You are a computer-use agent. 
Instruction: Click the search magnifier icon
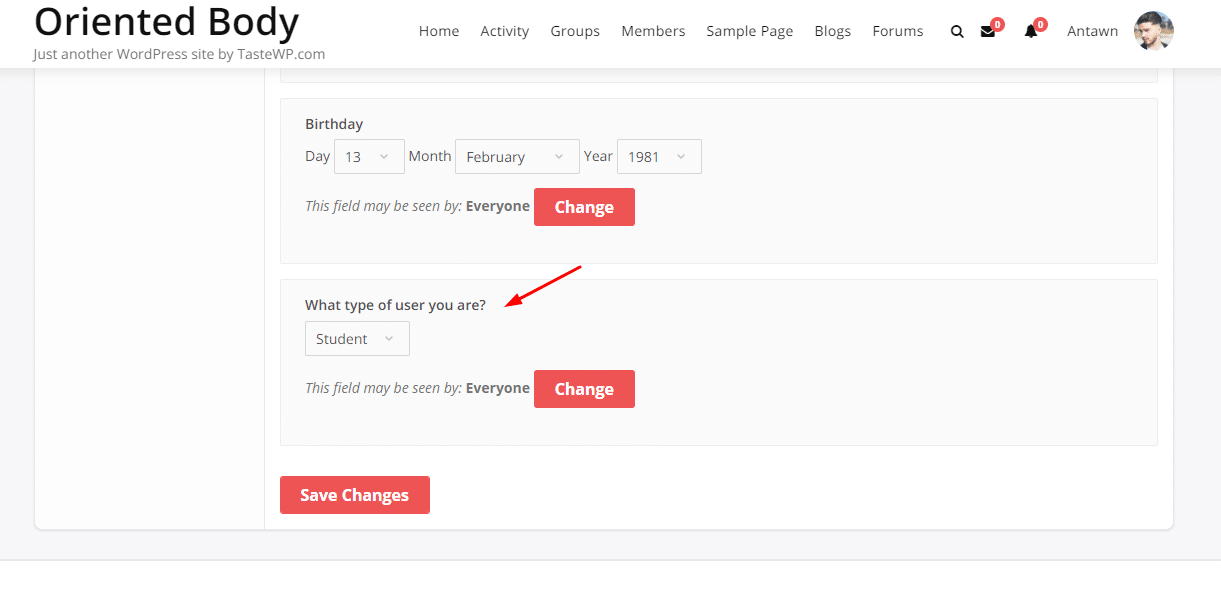[x=957, y=32]
